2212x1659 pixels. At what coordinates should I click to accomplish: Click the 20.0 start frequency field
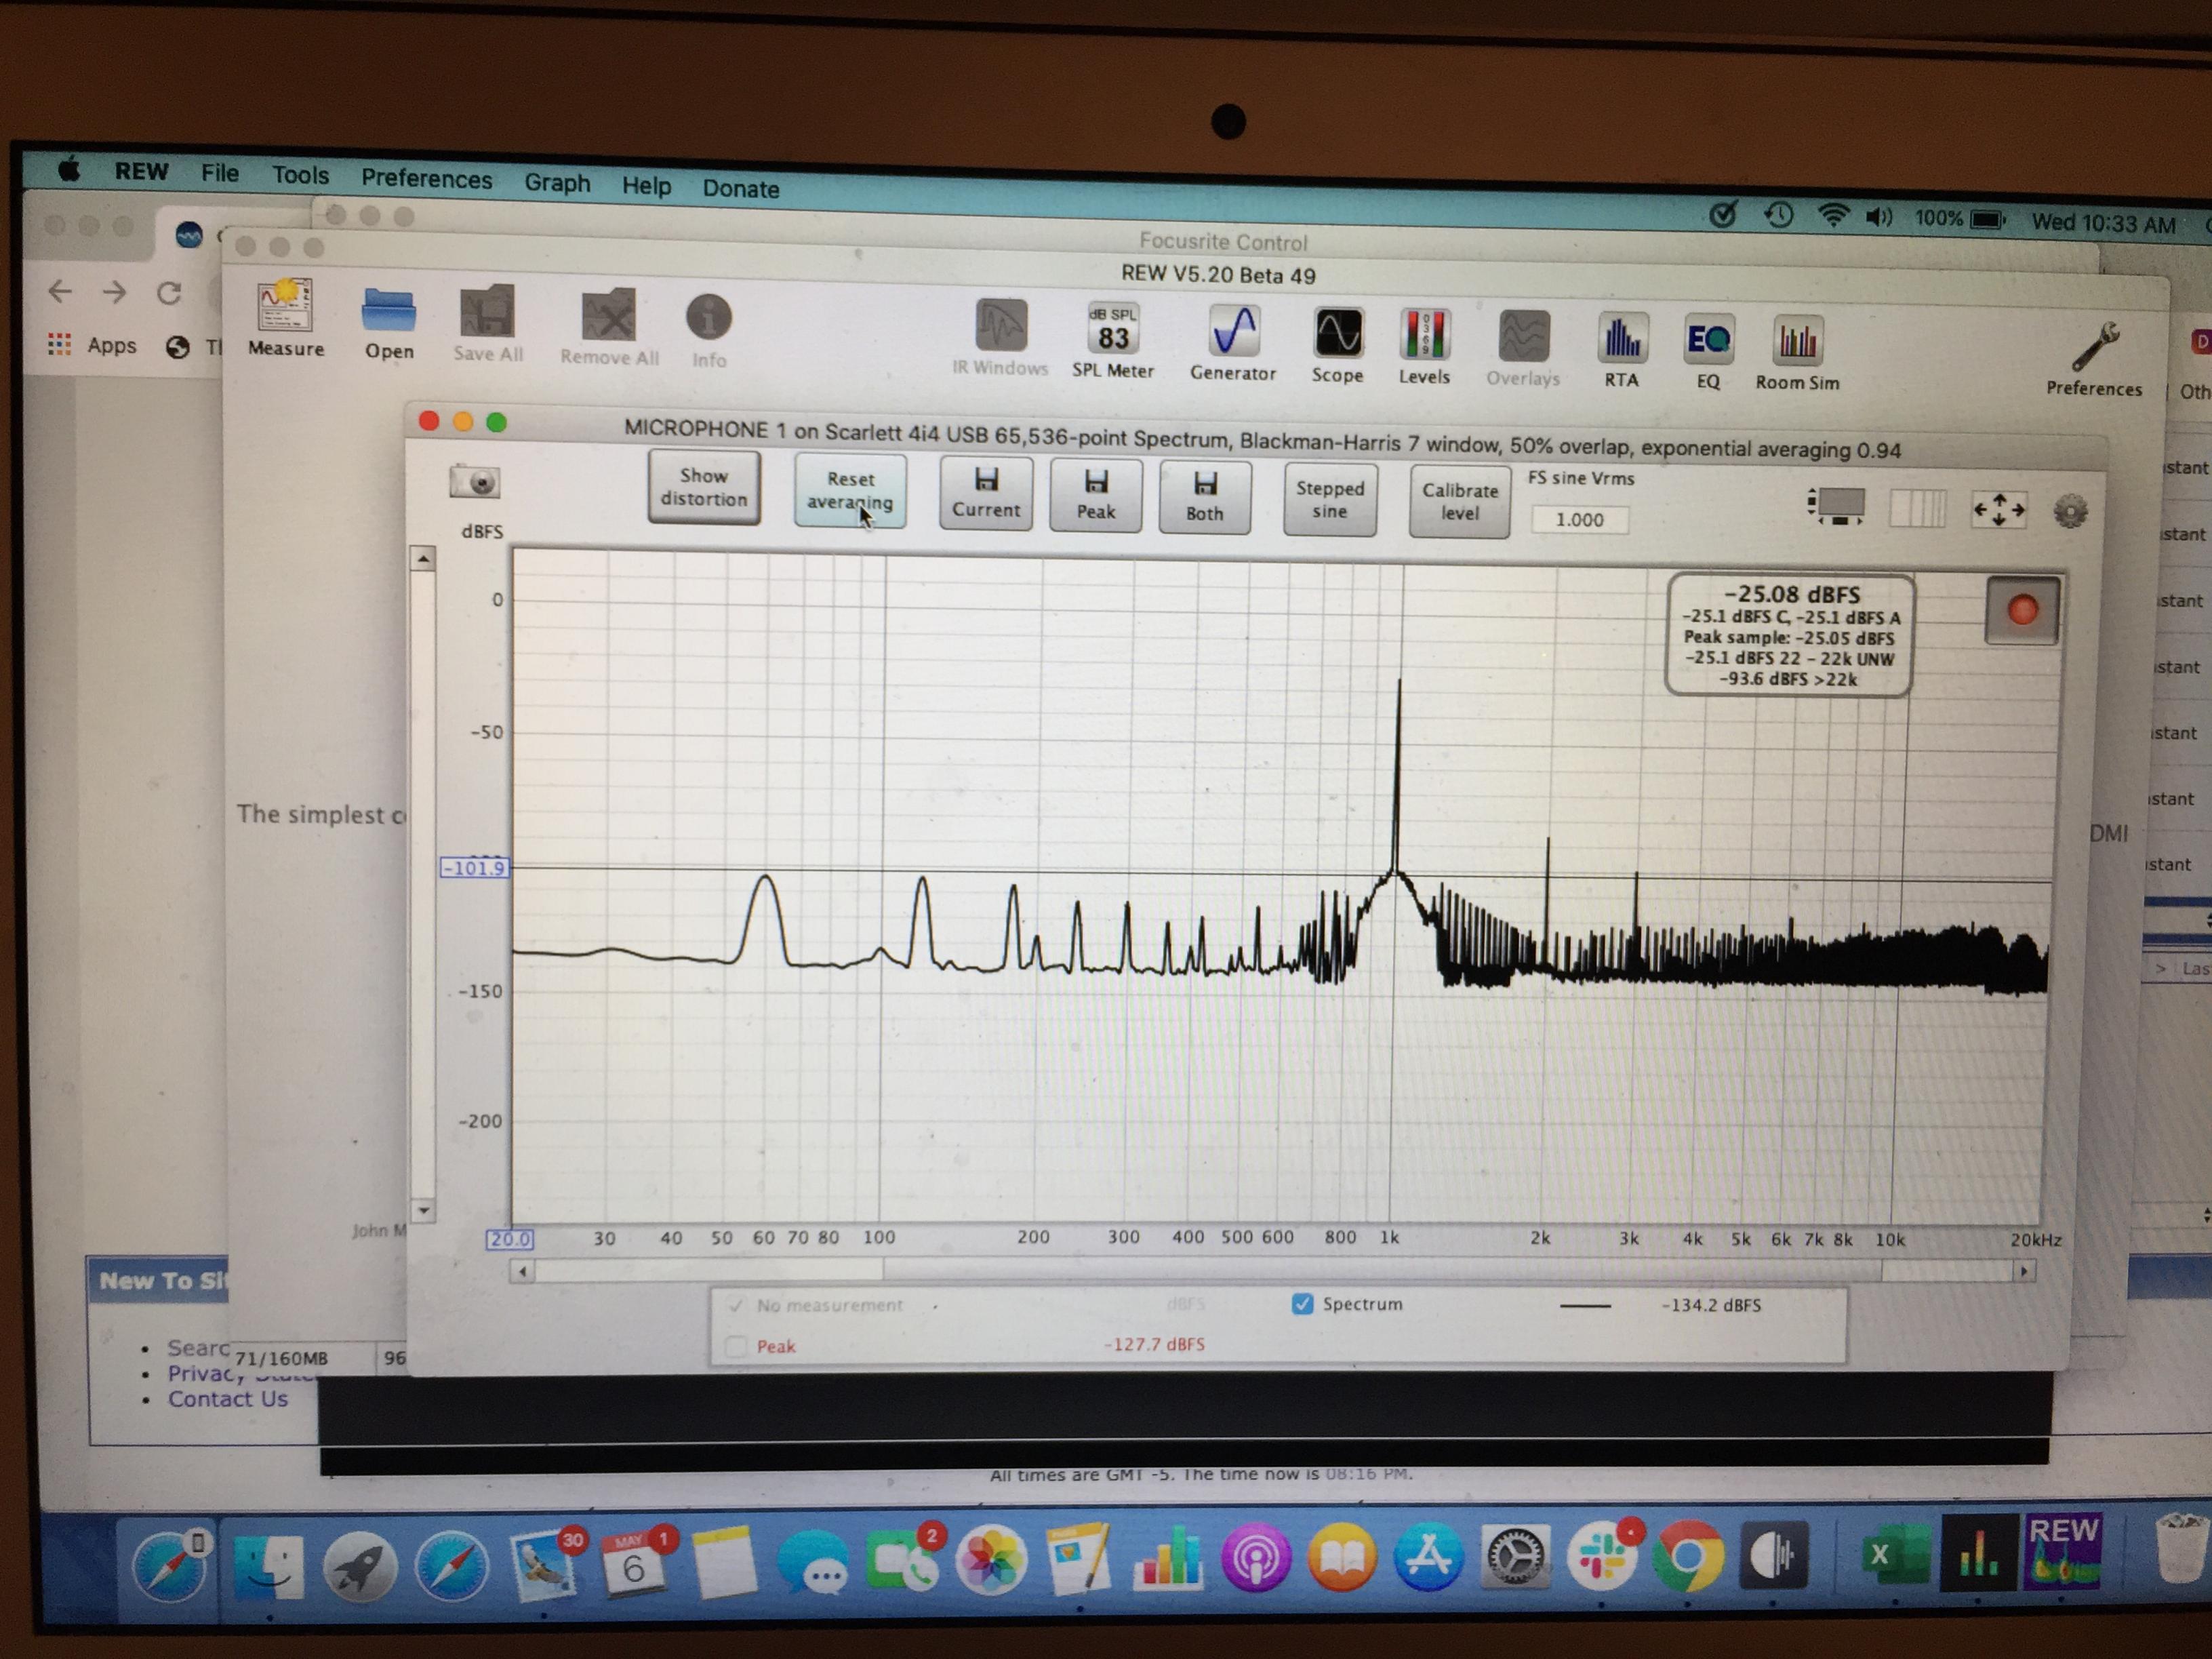pos(510,1239)
